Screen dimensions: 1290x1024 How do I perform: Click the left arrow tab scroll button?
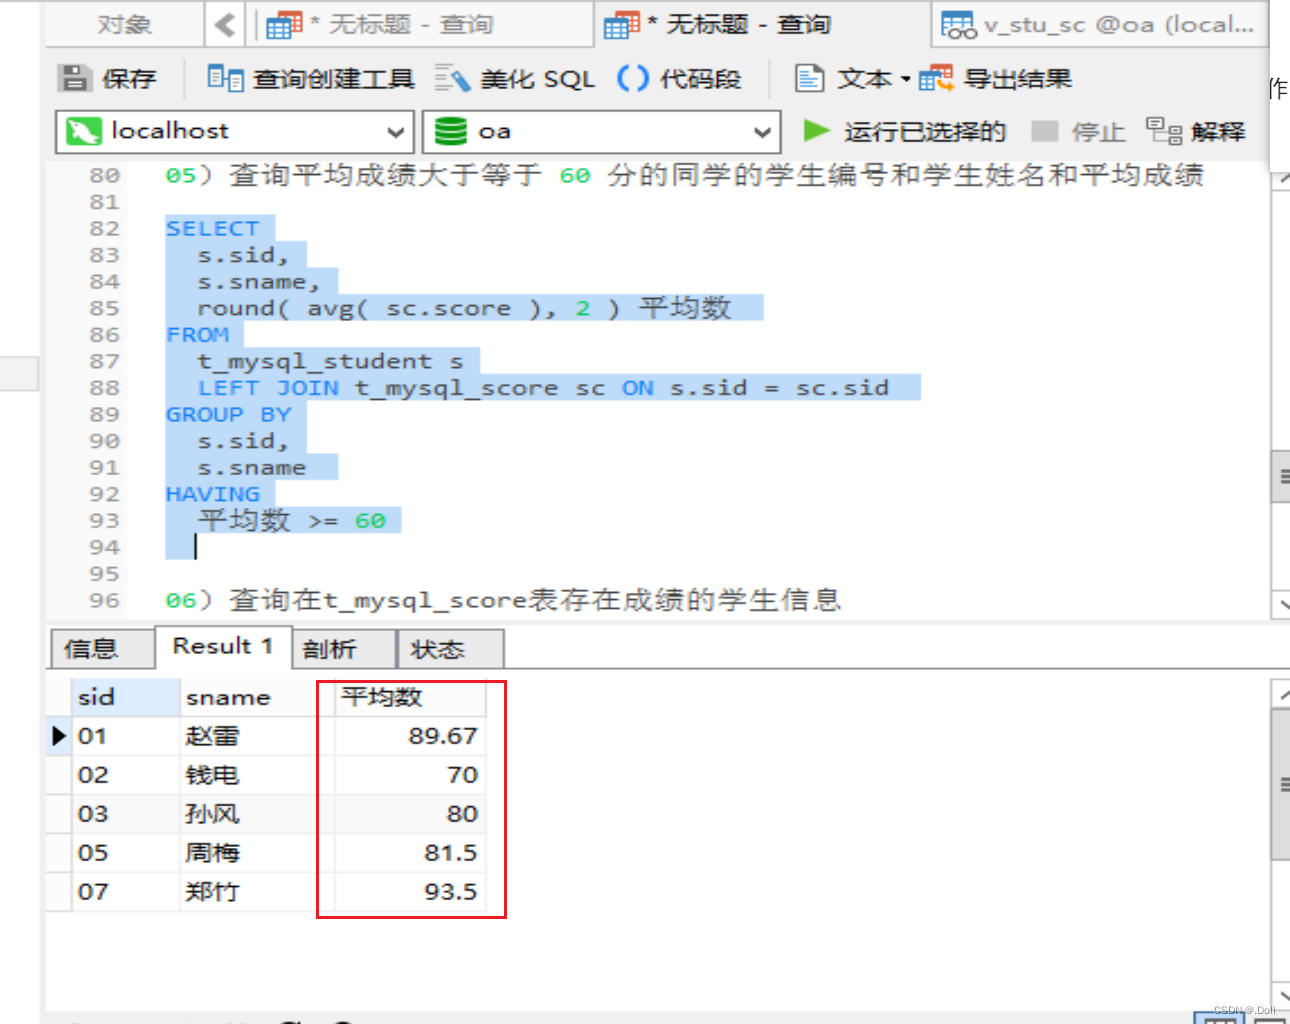pyautogui.click(x=225, y=24)
